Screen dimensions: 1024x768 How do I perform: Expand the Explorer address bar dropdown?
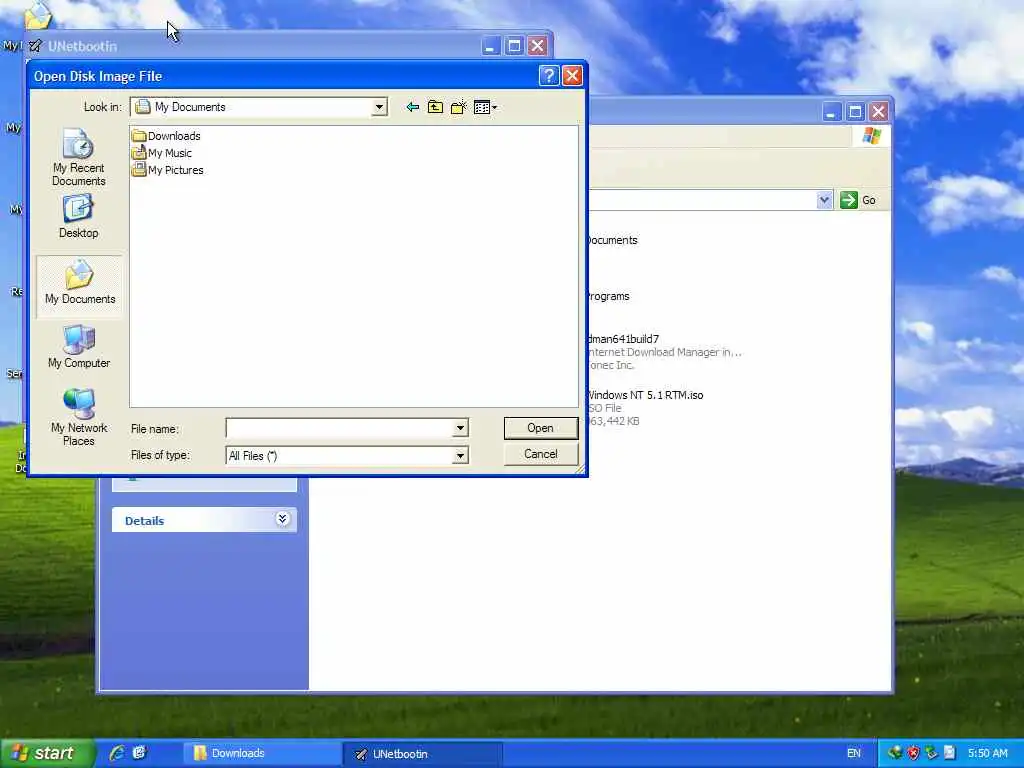[x=824, y=200]
